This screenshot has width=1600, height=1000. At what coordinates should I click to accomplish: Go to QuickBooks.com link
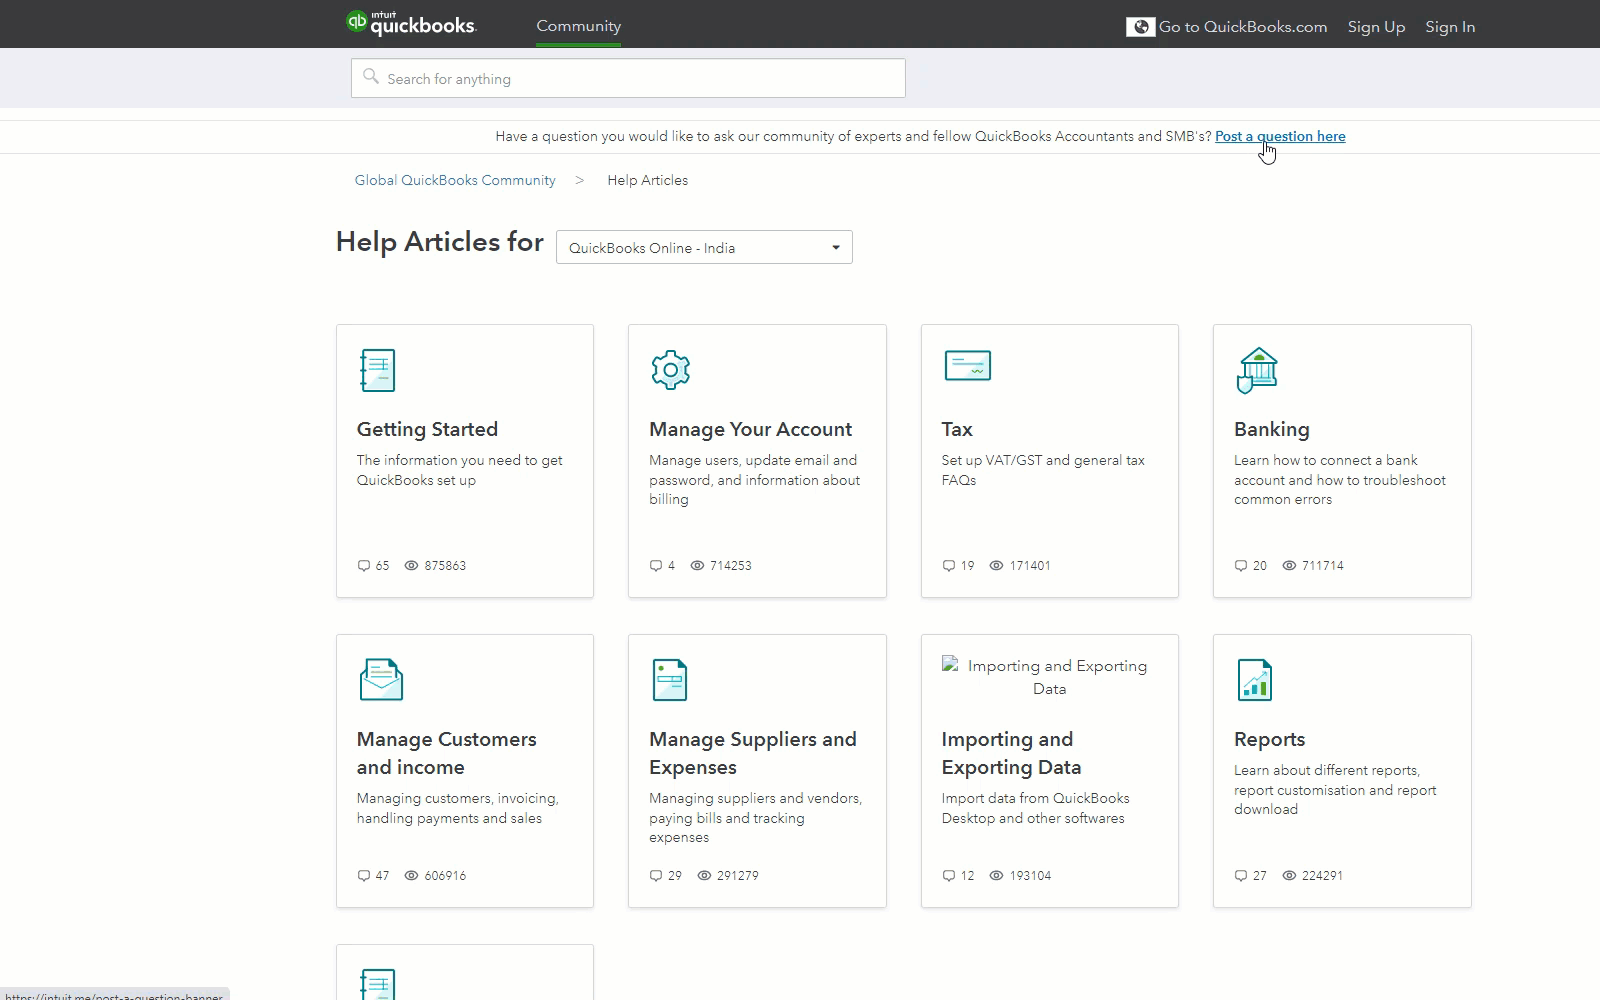click(x=1243, y=27)
